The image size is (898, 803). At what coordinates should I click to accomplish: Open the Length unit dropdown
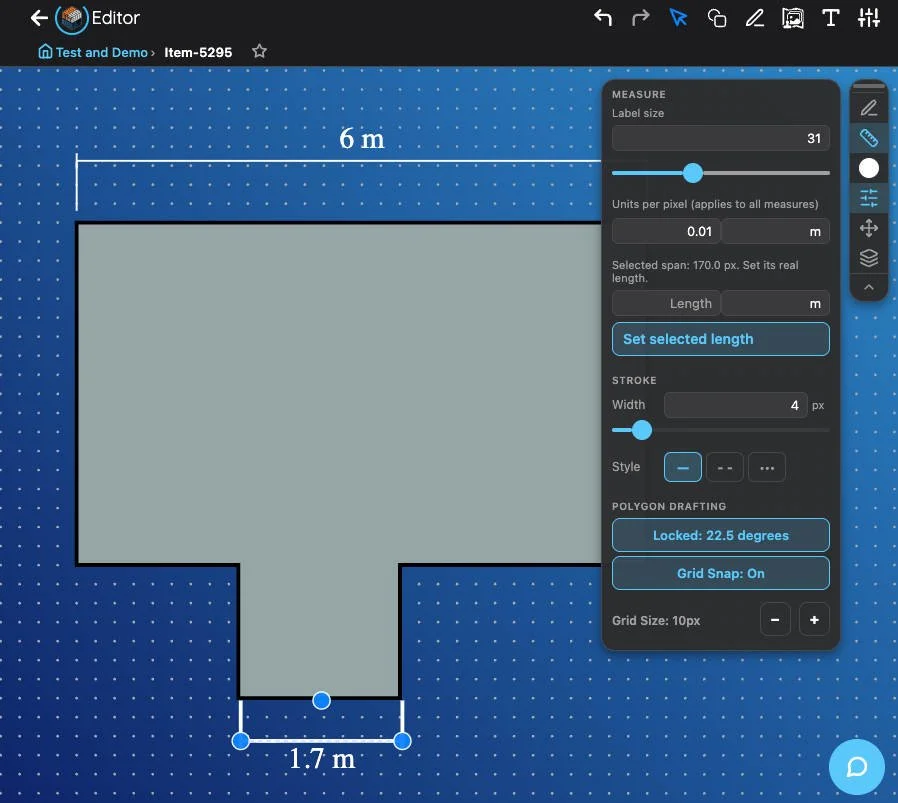coord(775,304)
